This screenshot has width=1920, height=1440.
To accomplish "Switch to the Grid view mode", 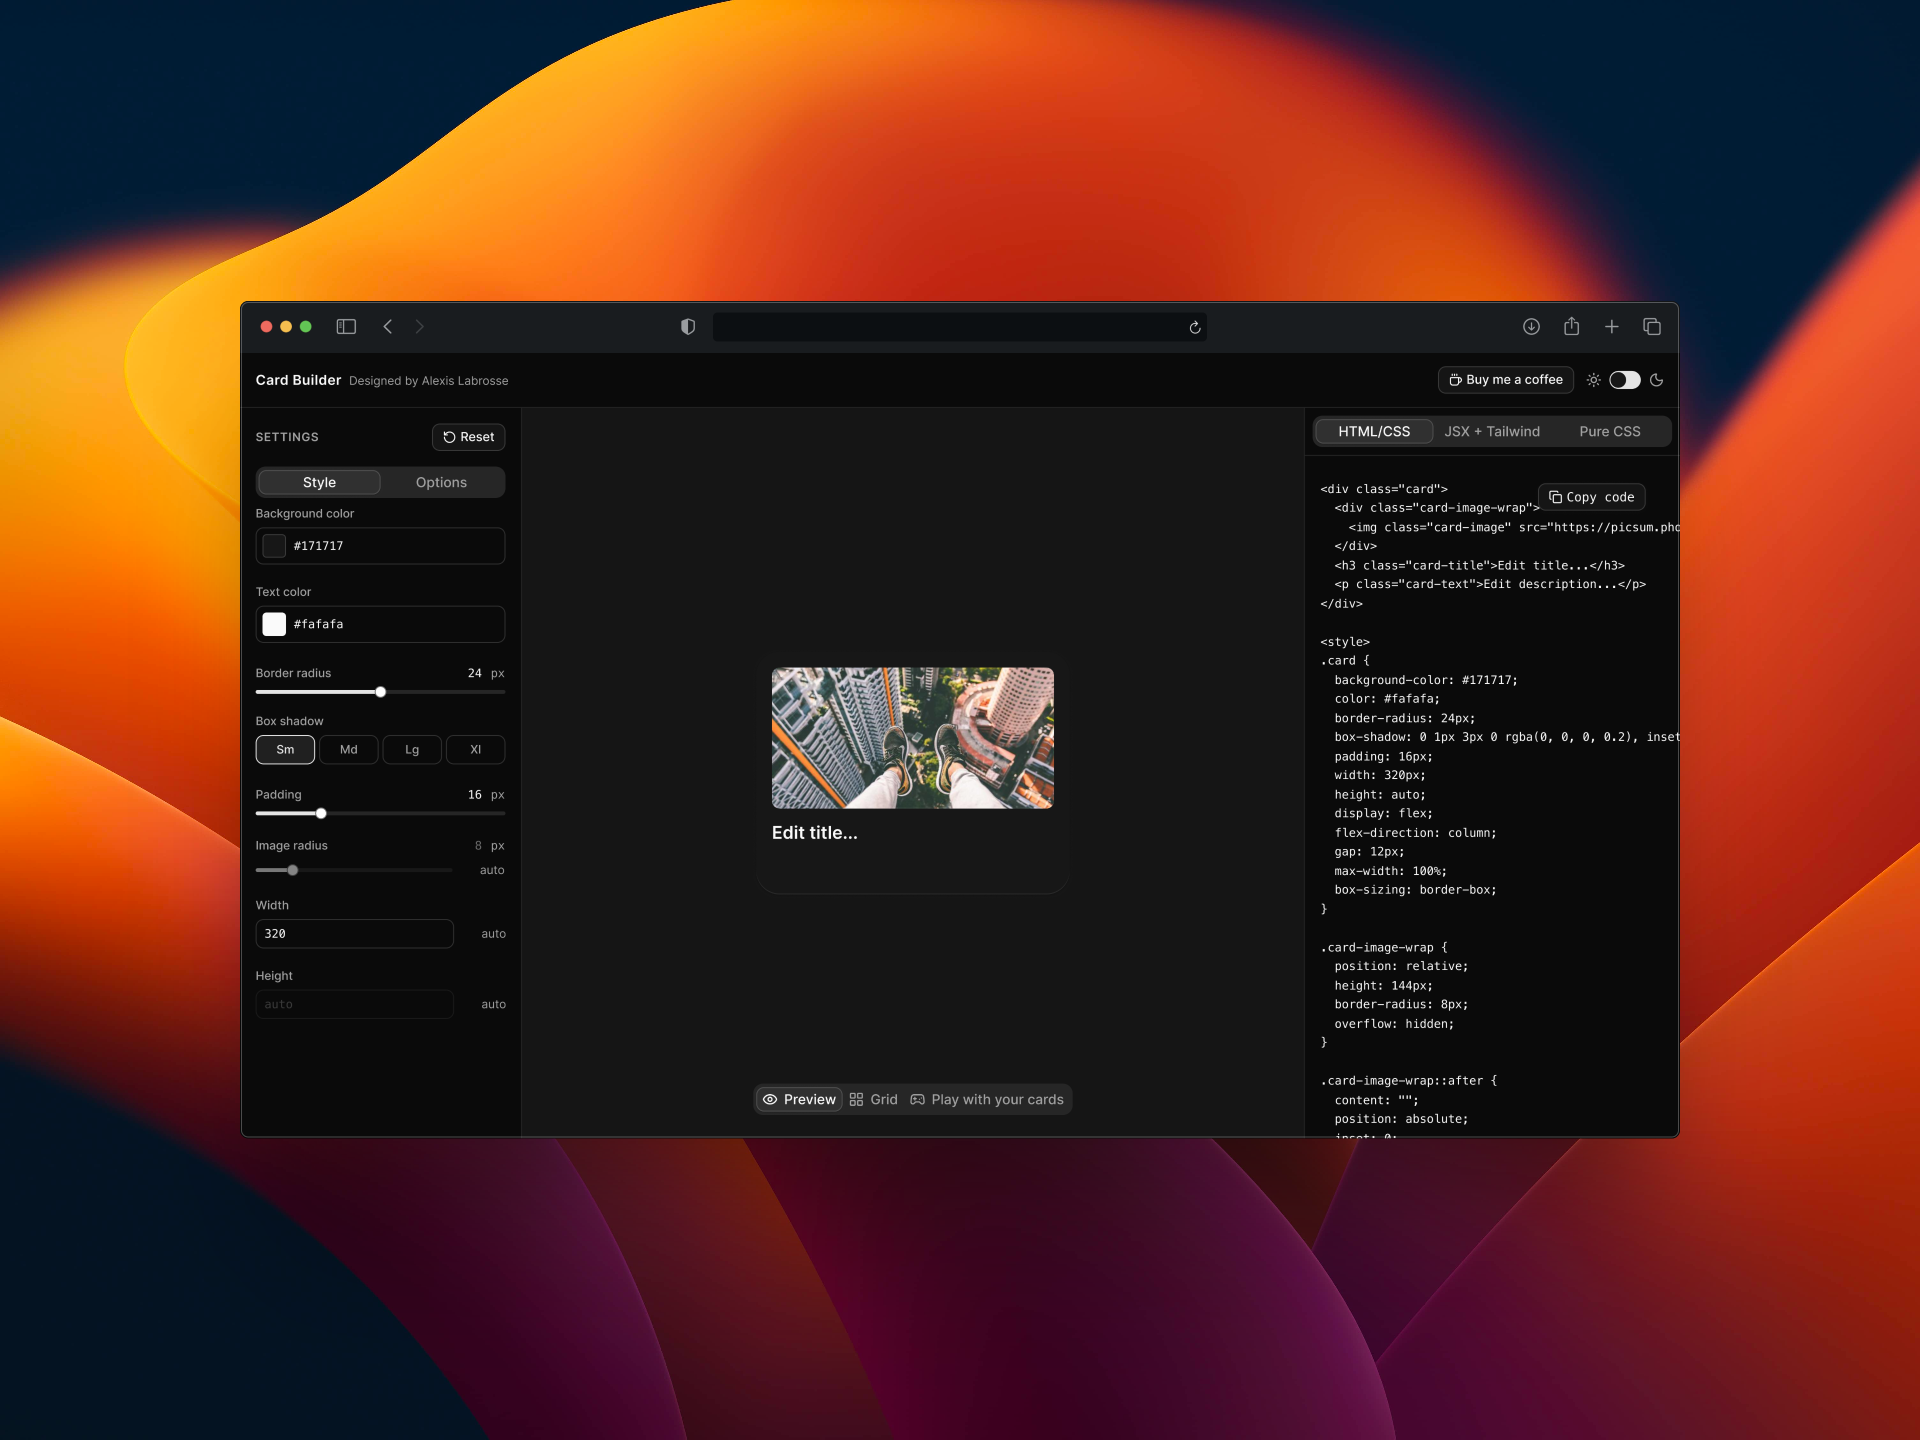I will (874, 1100).
